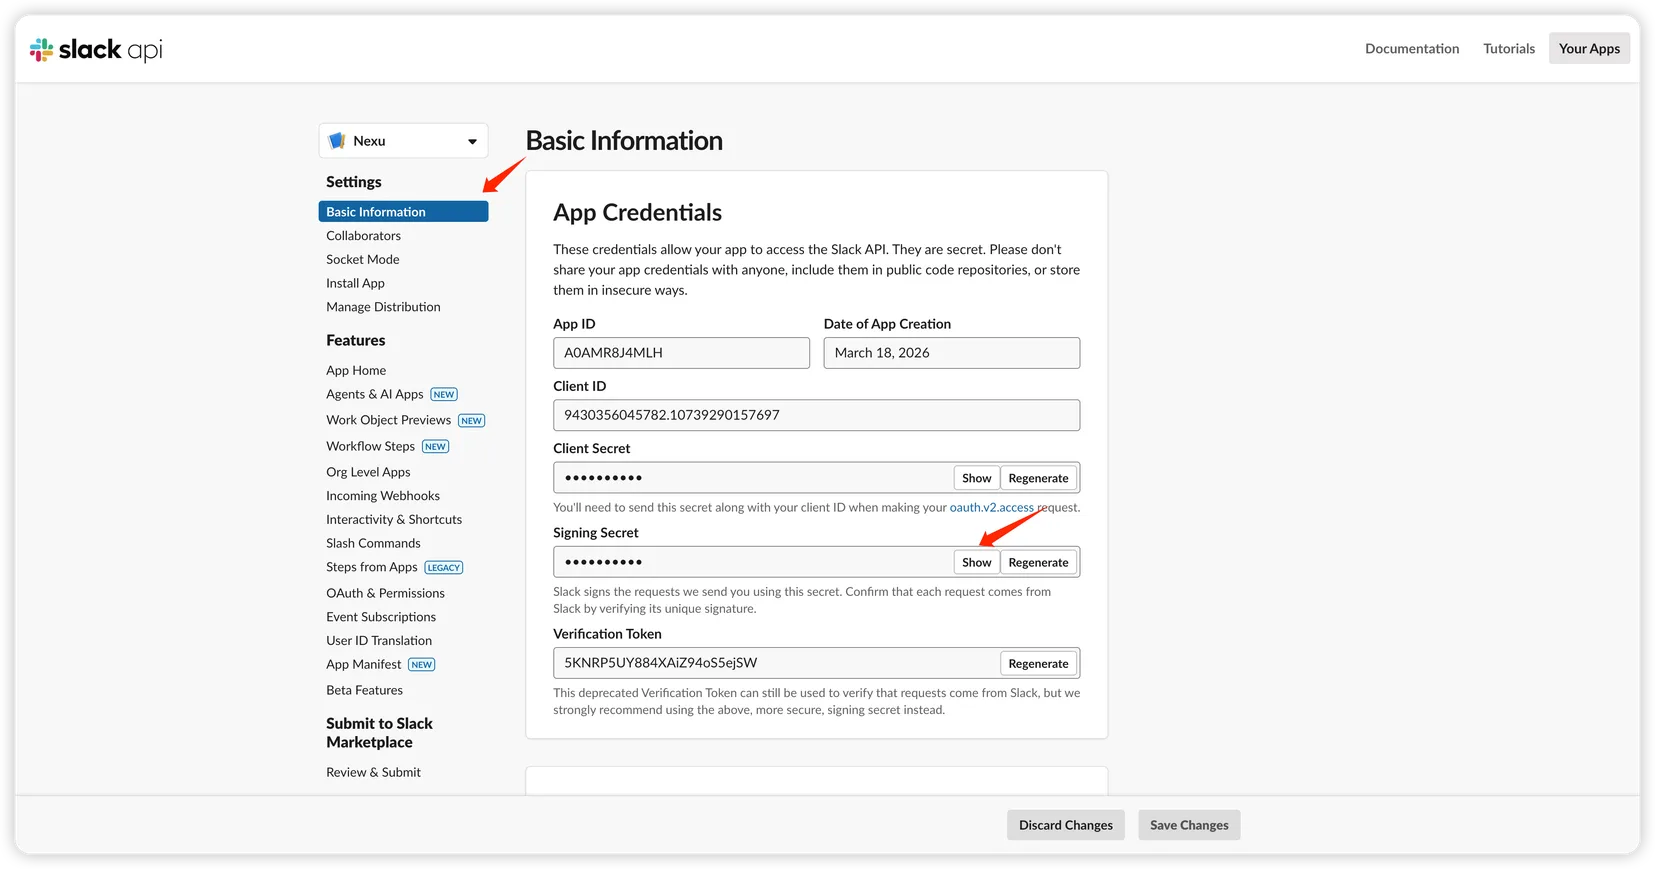Open the oauth.v2.access link
This screenshot has width=1655, height=869.
(x=991, y=508)
